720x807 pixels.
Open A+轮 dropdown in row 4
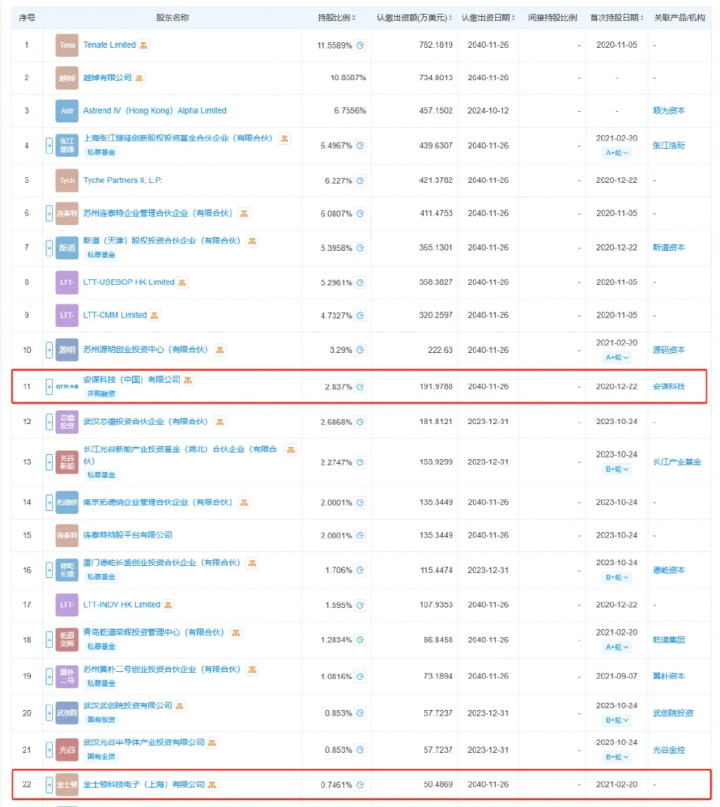[x=617, y=153]
